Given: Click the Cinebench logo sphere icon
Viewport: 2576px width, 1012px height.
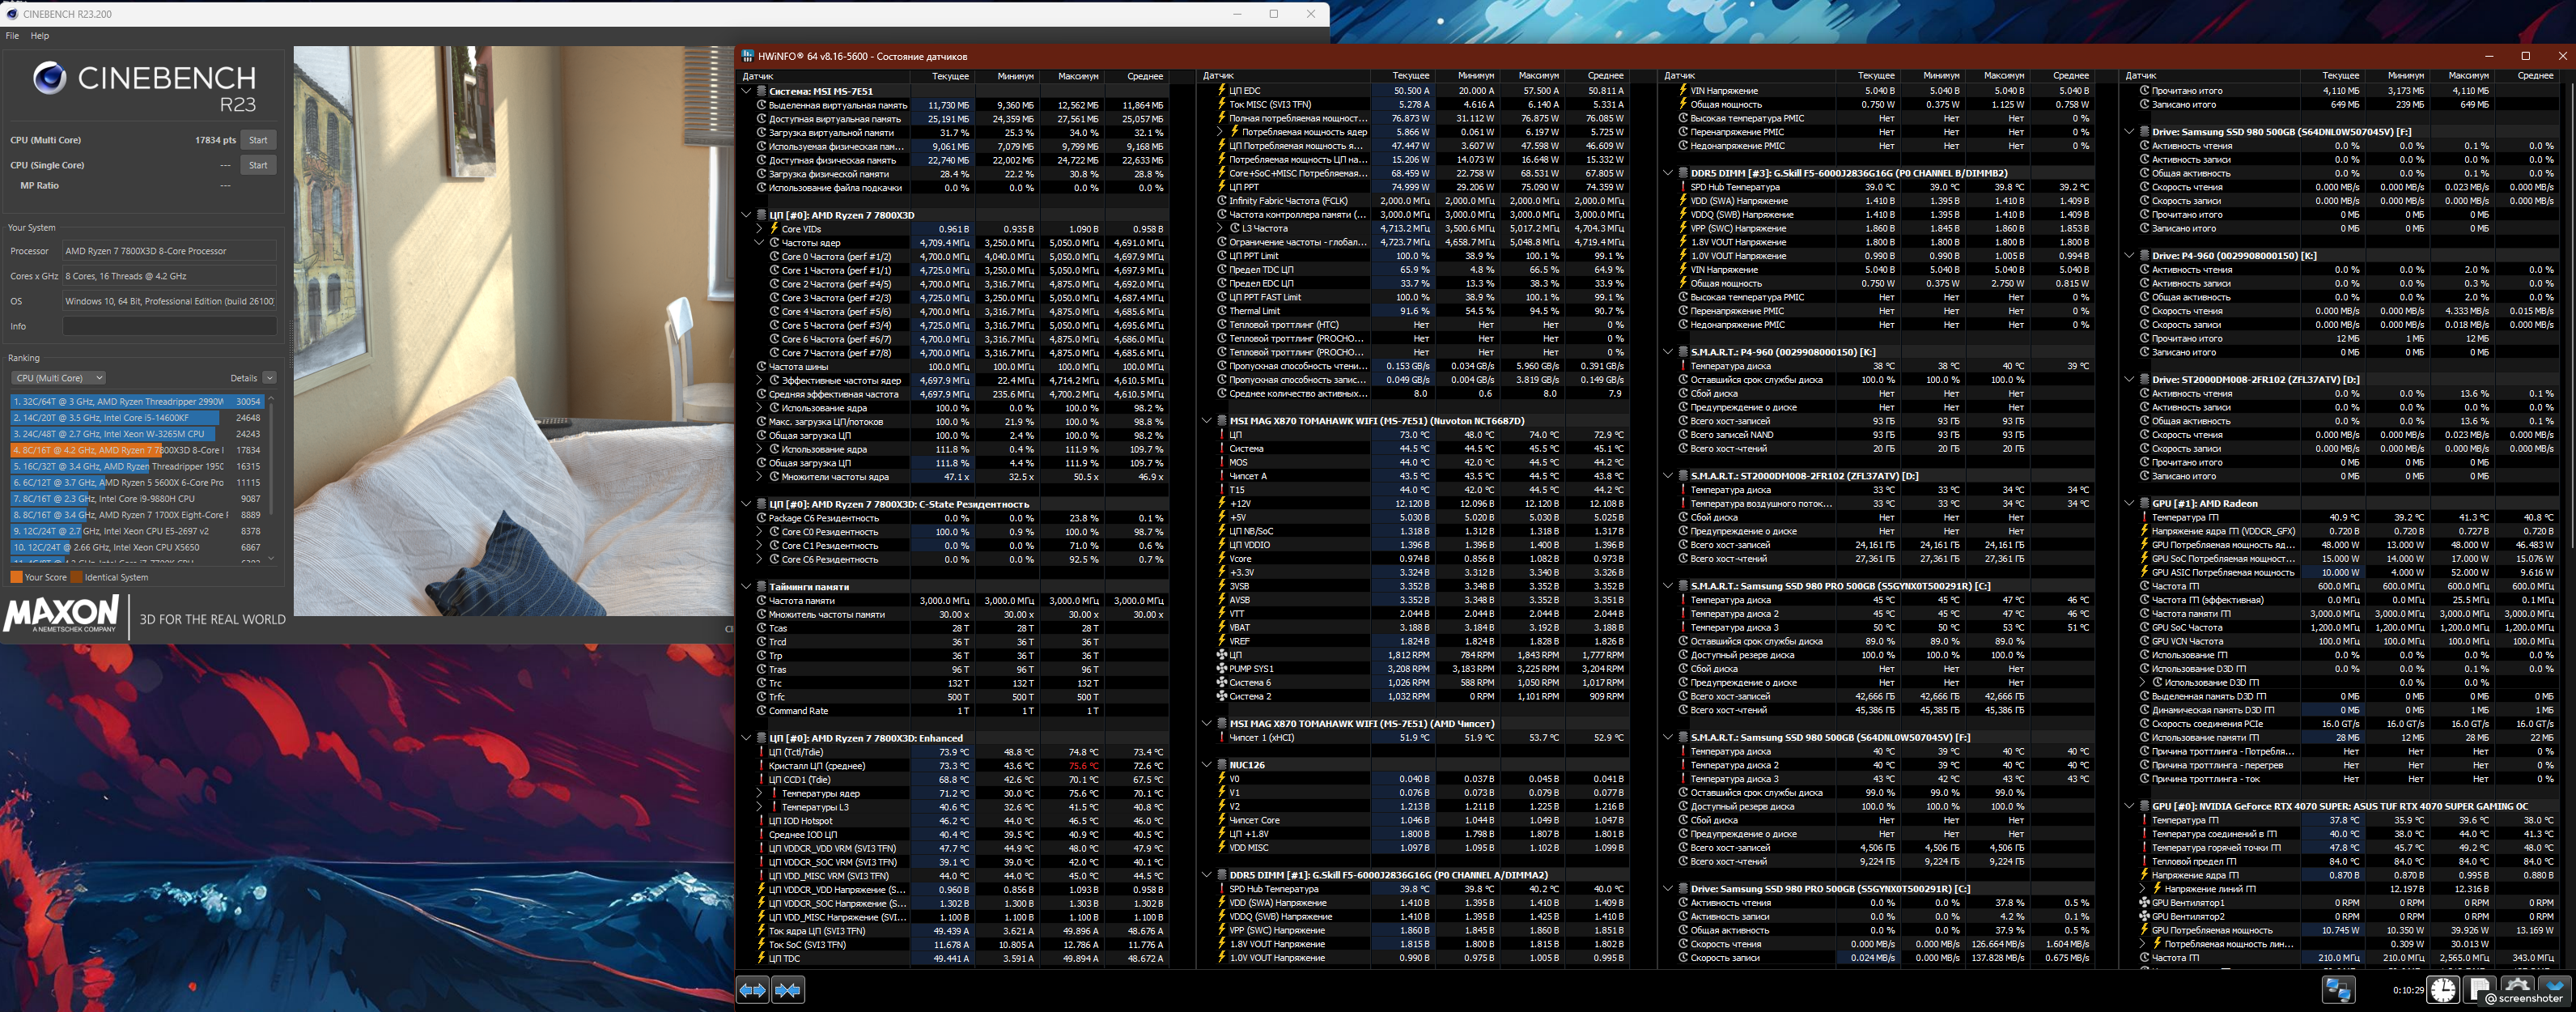Looking at the screenshot, I should click(x=49, y=78).
